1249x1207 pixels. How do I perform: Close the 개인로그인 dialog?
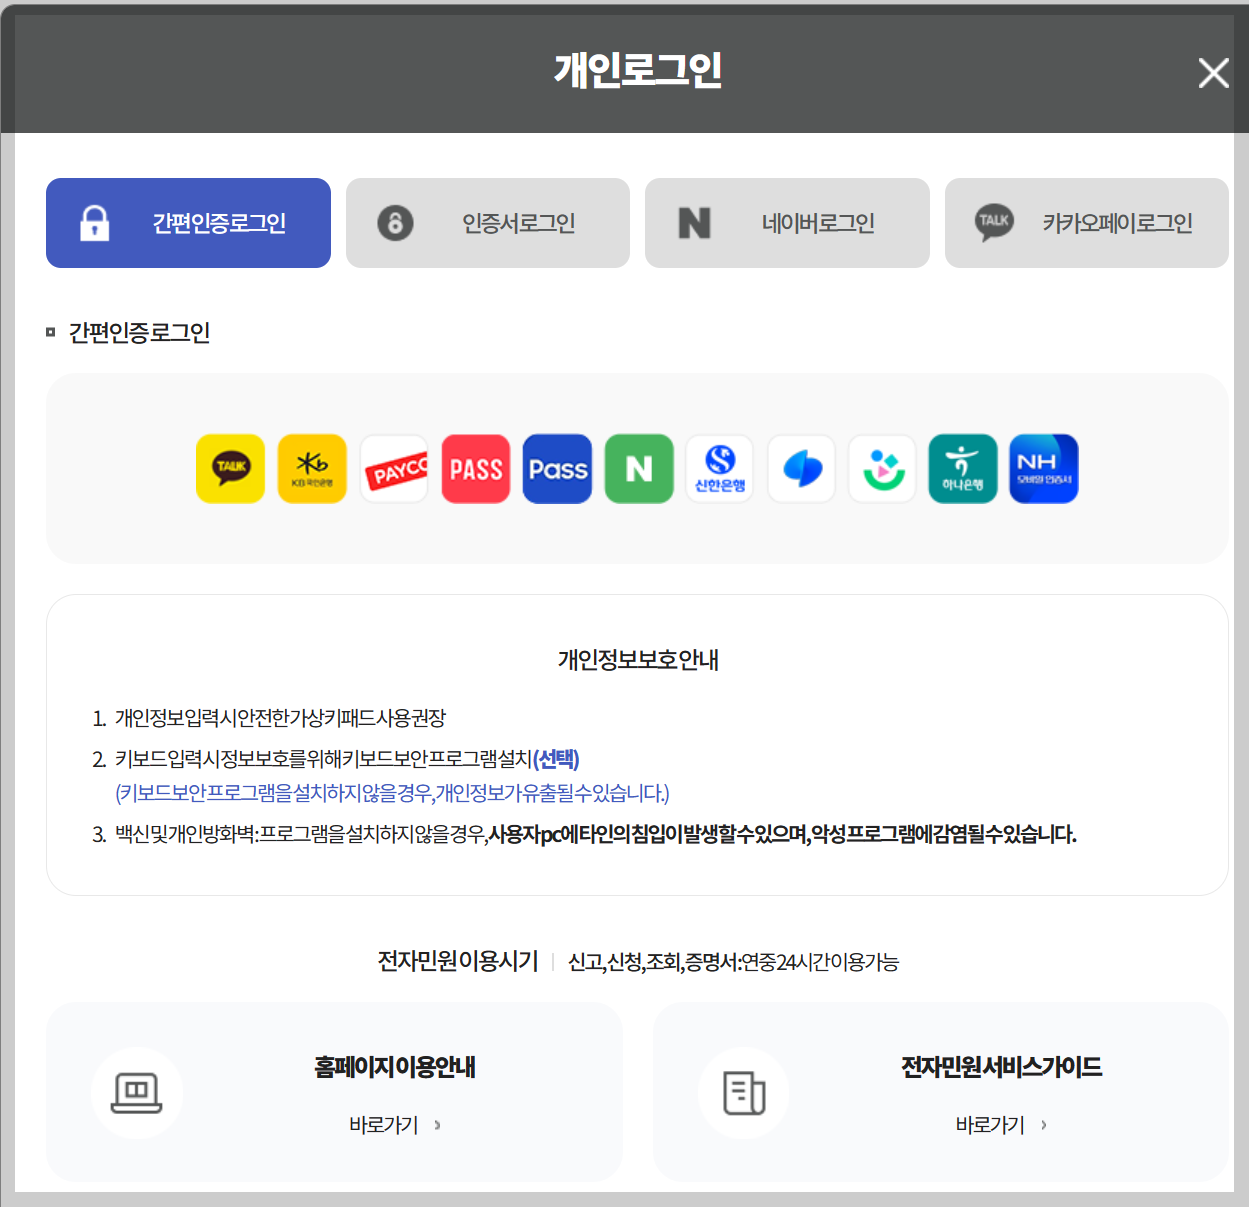(1213, 72)
